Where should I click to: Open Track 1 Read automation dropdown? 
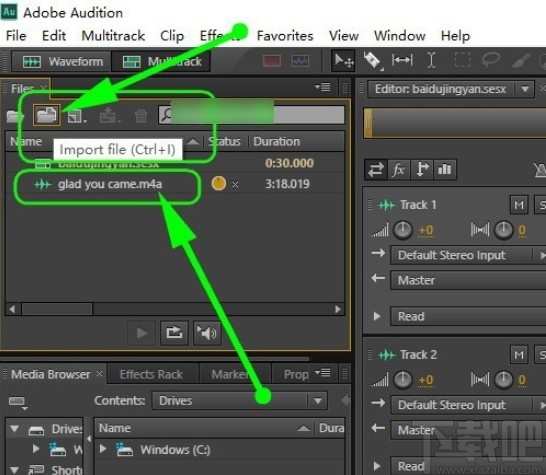[468, 316]
